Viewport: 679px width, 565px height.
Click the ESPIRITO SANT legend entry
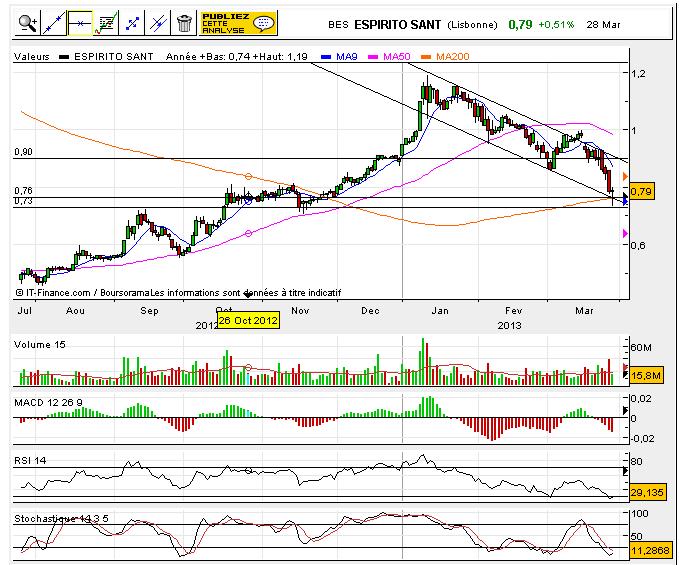point(113,56)
